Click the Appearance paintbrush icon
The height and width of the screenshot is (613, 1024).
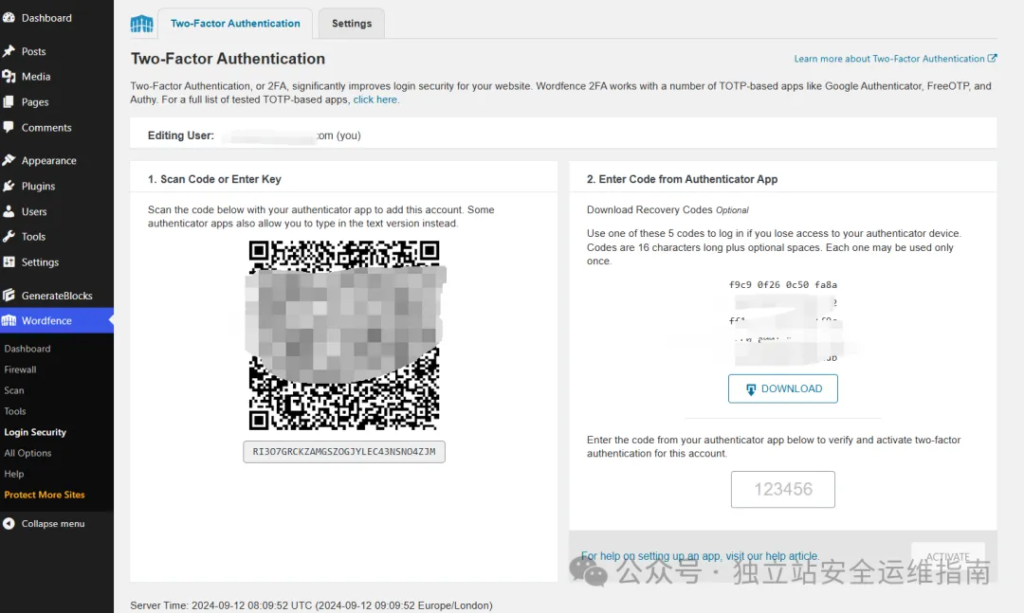click(x=8, y=160)
